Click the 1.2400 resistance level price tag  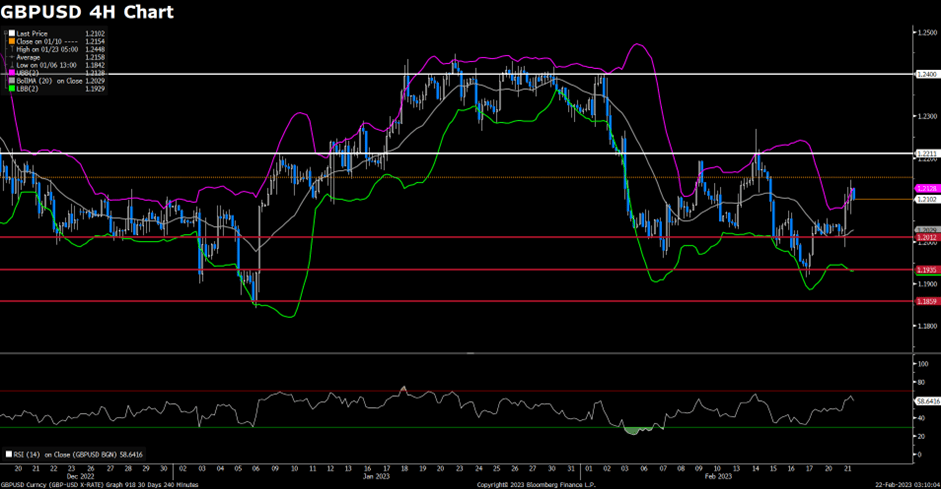925,74
